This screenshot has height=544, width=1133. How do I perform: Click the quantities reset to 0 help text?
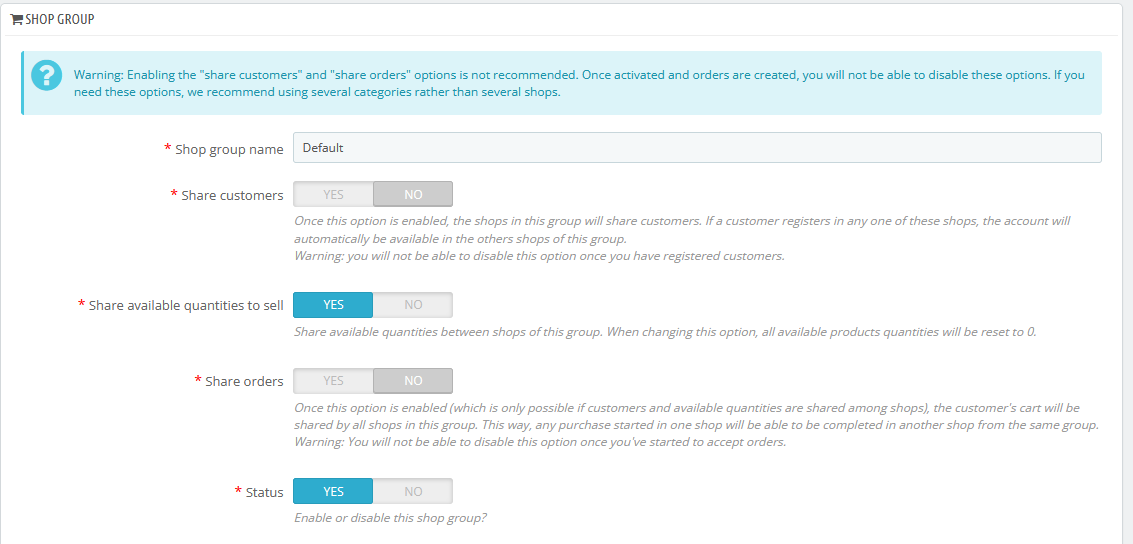pos(664,331)
